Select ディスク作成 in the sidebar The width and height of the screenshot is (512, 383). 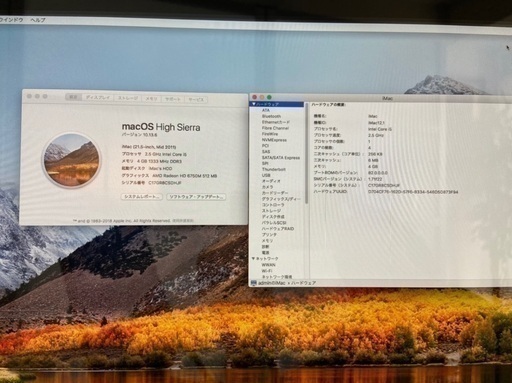pyautogui.click(x=273, y=217)
